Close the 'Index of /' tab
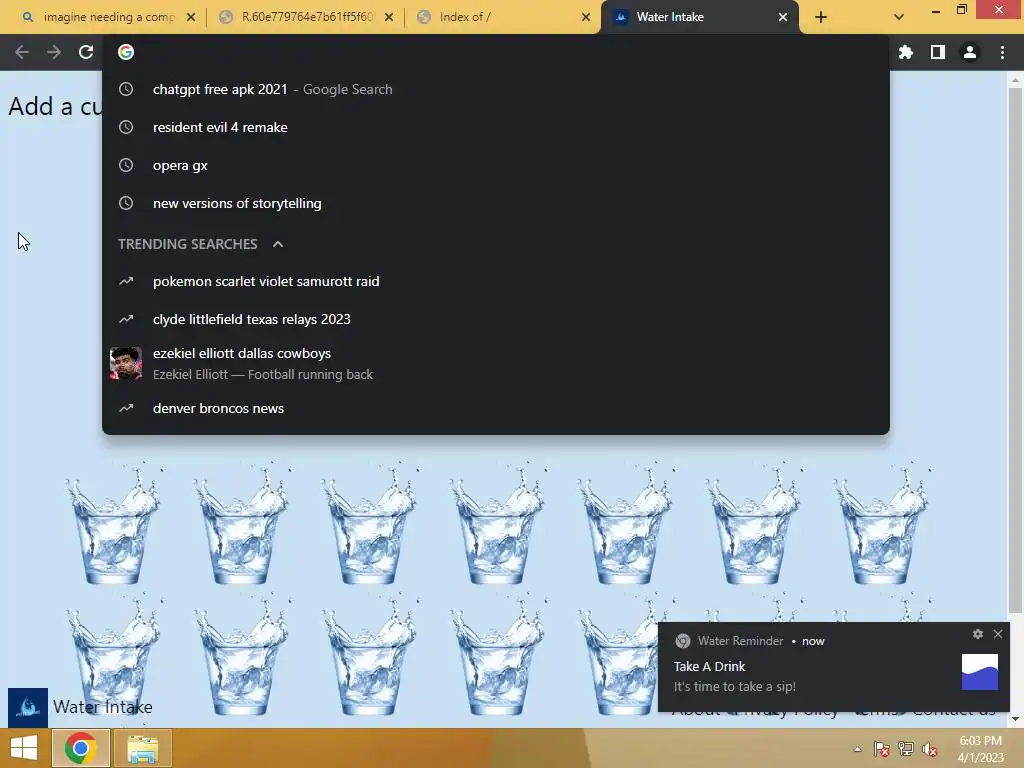The height and width of the screenshot is (768, 1024). click(x=586, y=17)
